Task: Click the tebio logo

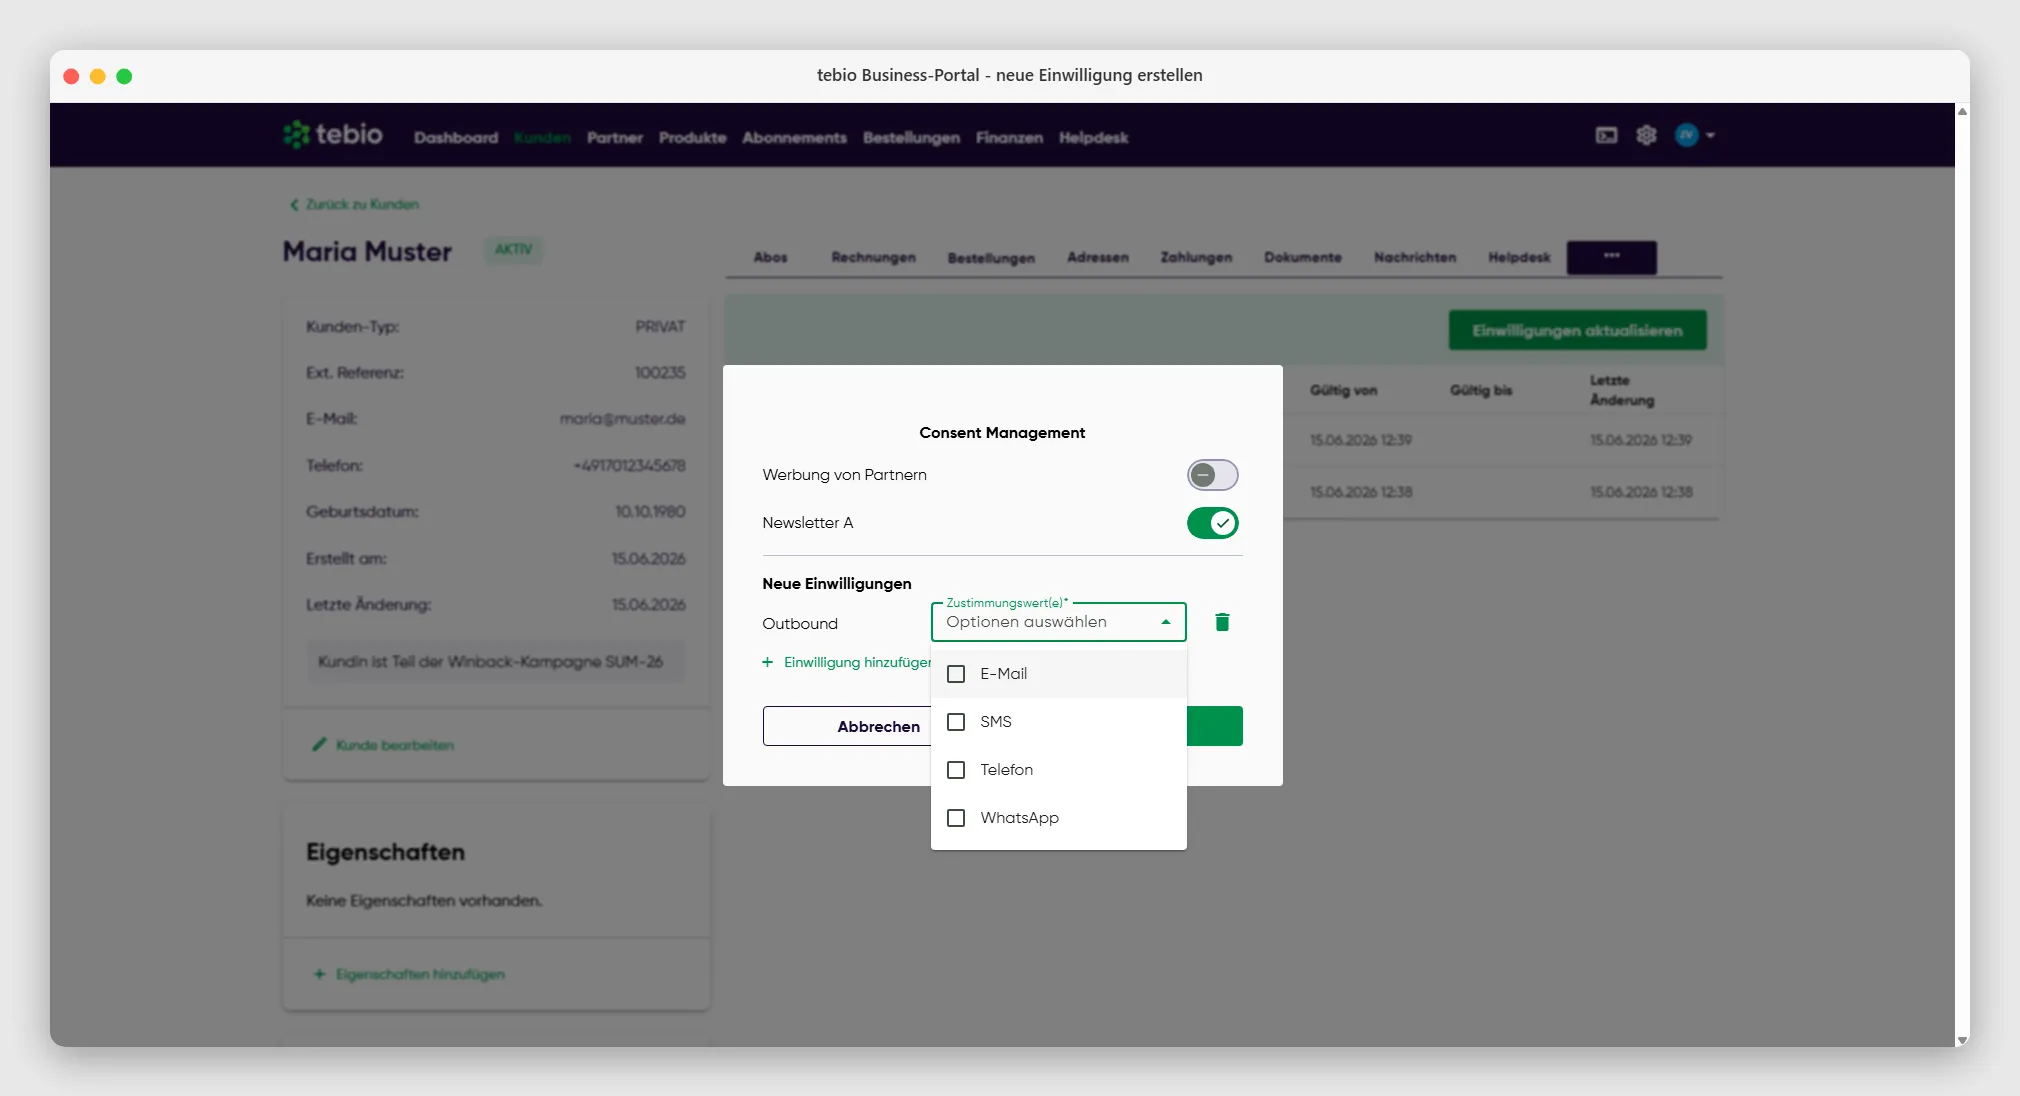Action: 333,134
